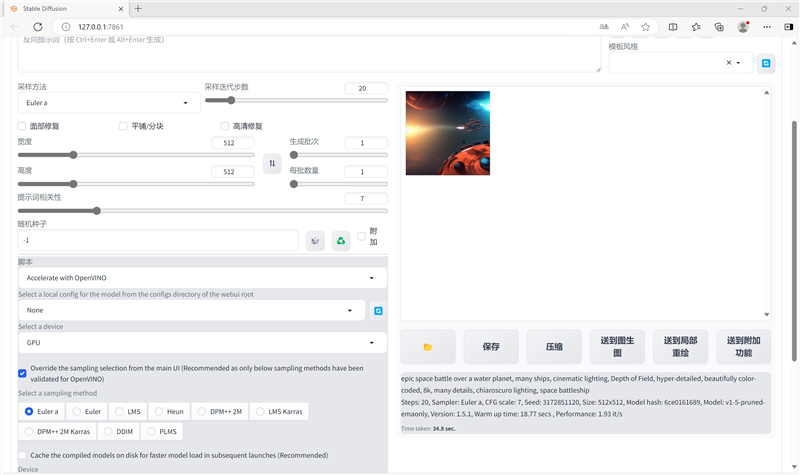The height and width of the screenshot is (475, 800).
Task: Click the 随机种子 input field
Action: (x=158, y=240)
